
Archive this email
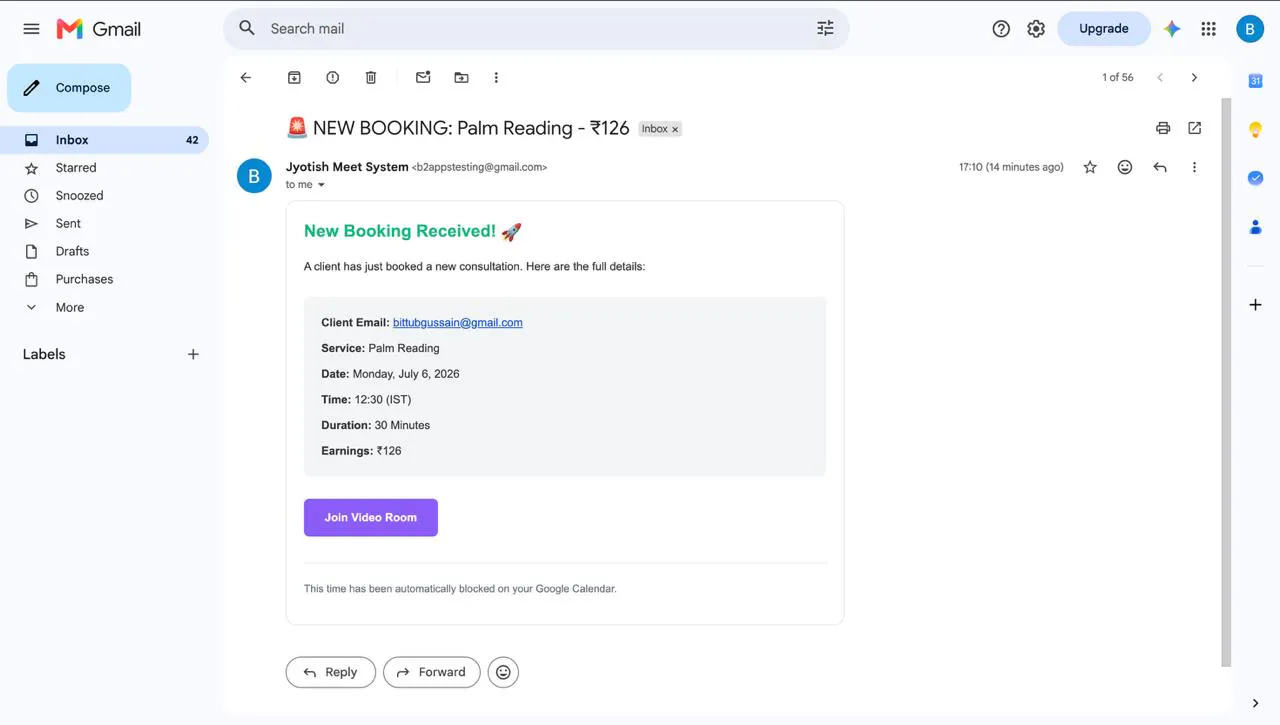pos(294,77)
